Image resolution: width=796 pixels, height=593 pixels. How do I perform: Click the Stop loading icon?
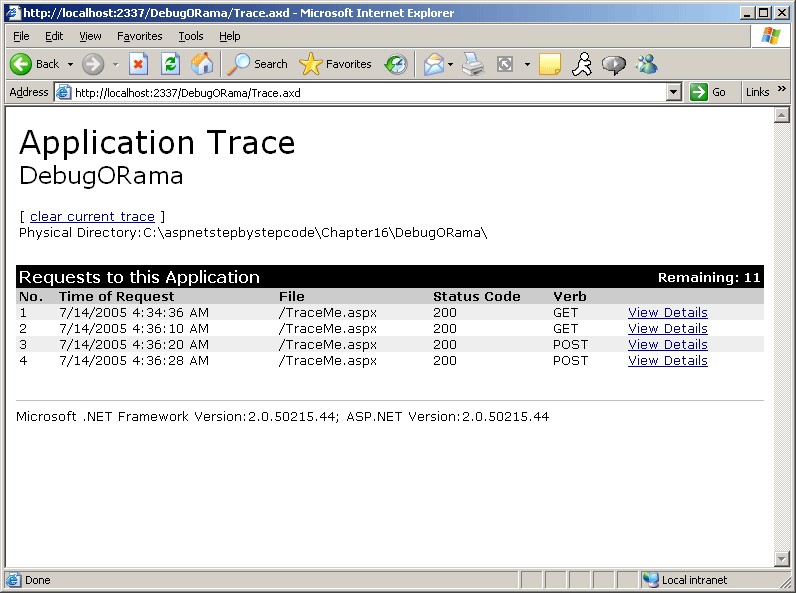point(139,64)
